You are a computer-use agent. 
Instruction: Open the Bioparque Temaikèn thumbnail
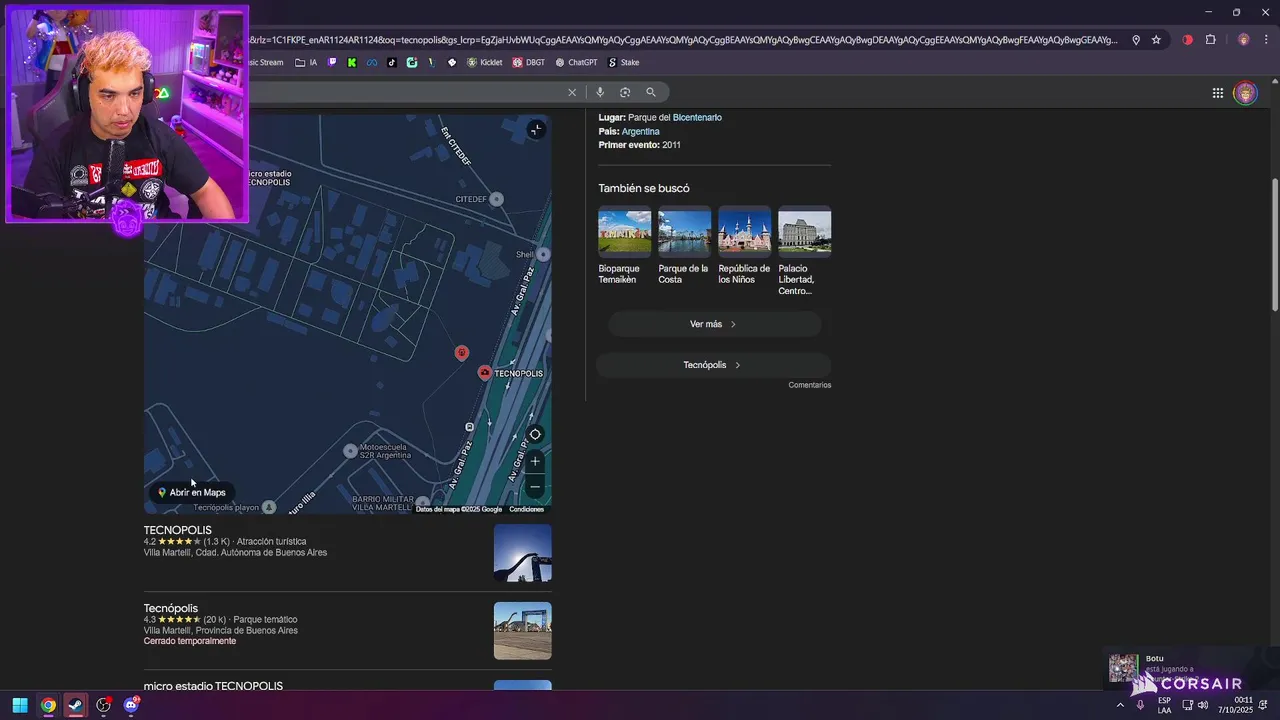click(624, 231)
